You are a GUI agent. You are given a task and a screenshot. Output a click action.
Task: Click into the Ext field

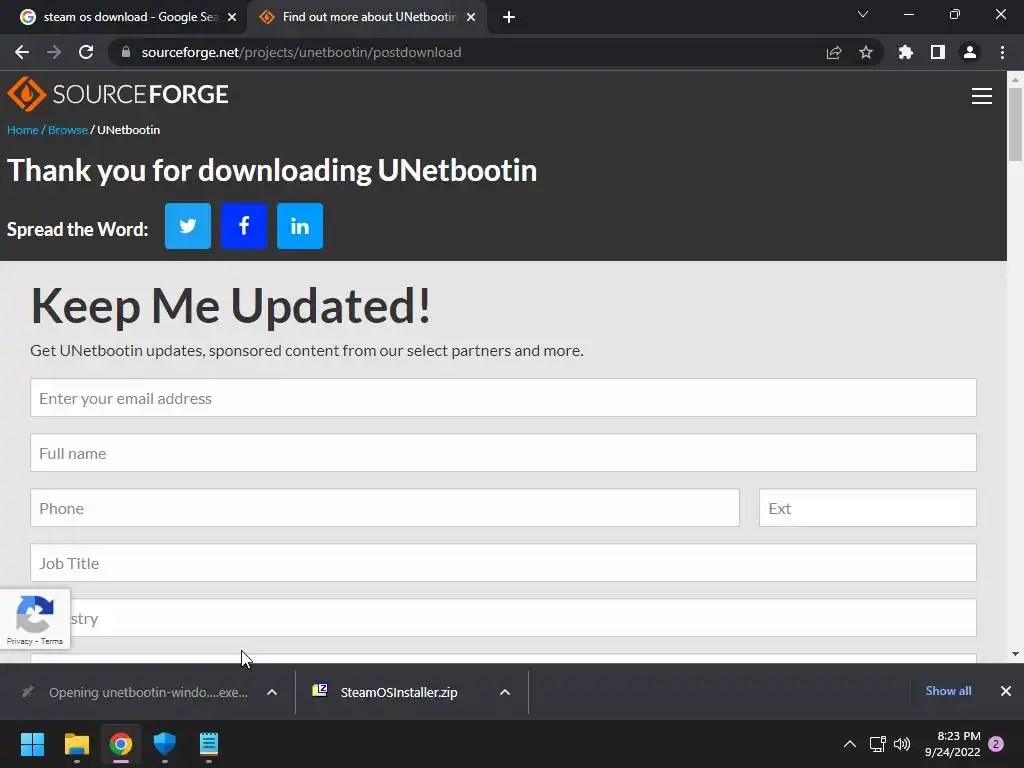point(867,507)
